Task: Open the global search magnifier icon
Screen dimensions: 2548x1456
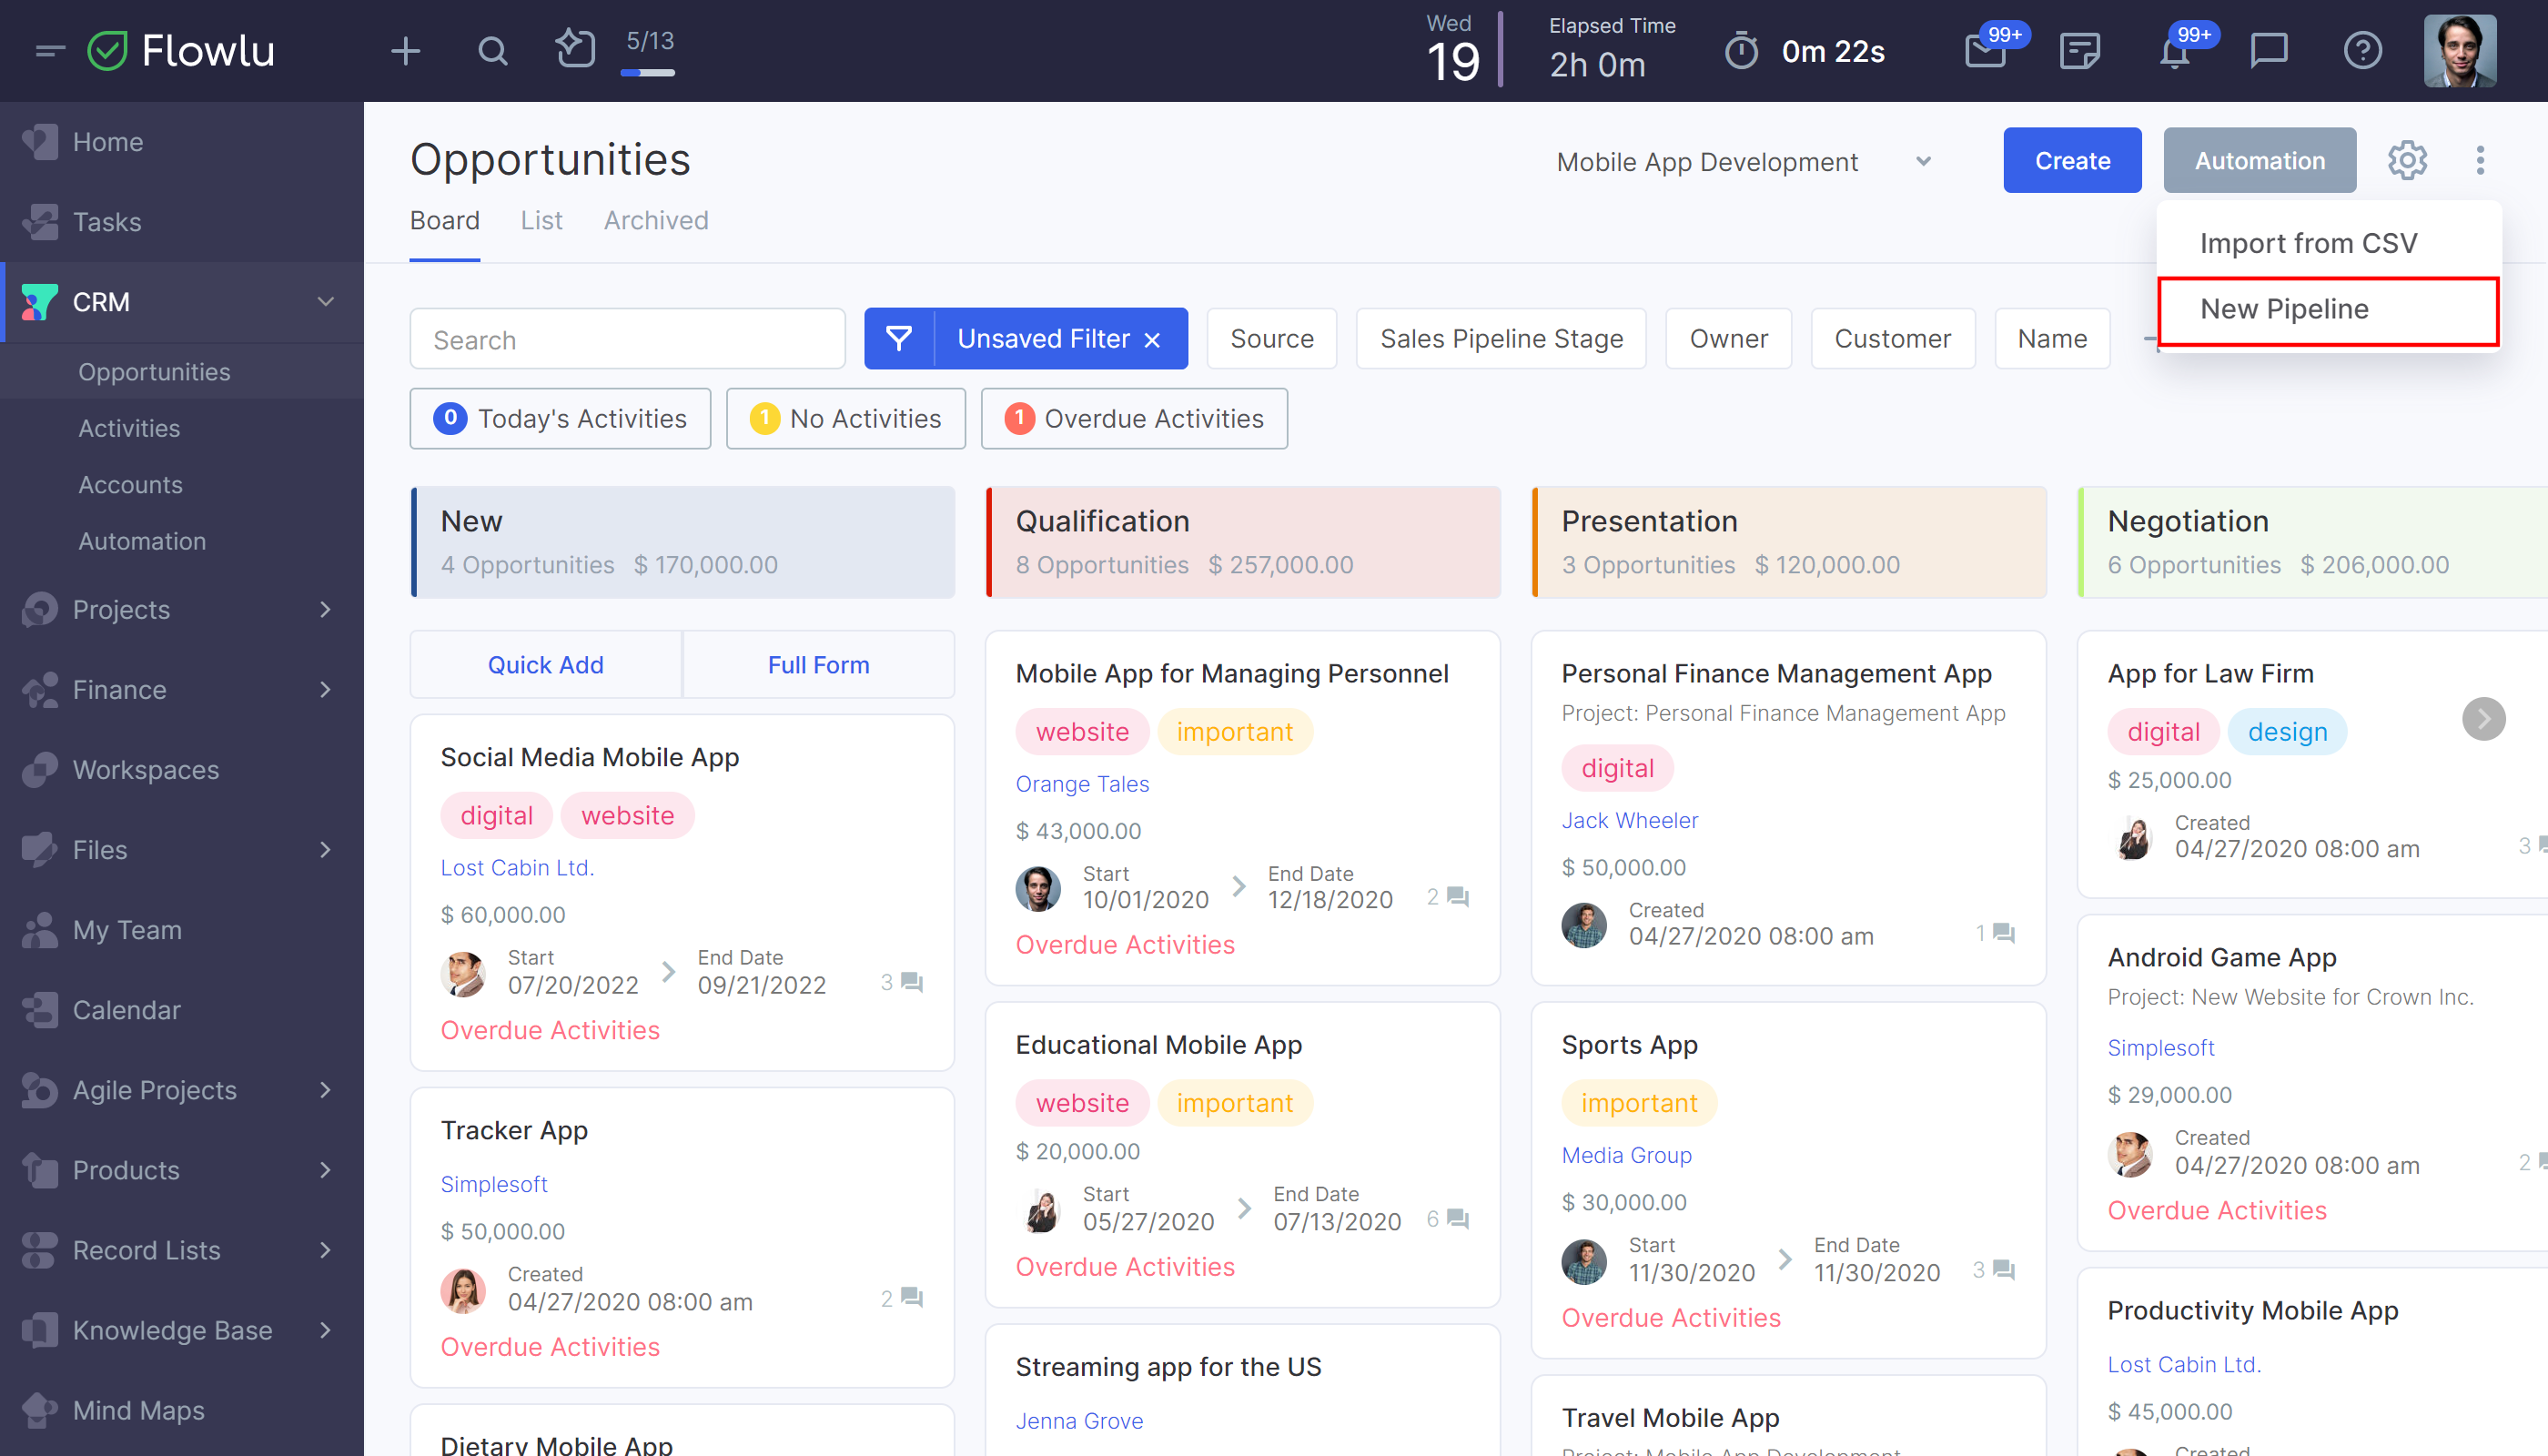Action: point(492,50)
